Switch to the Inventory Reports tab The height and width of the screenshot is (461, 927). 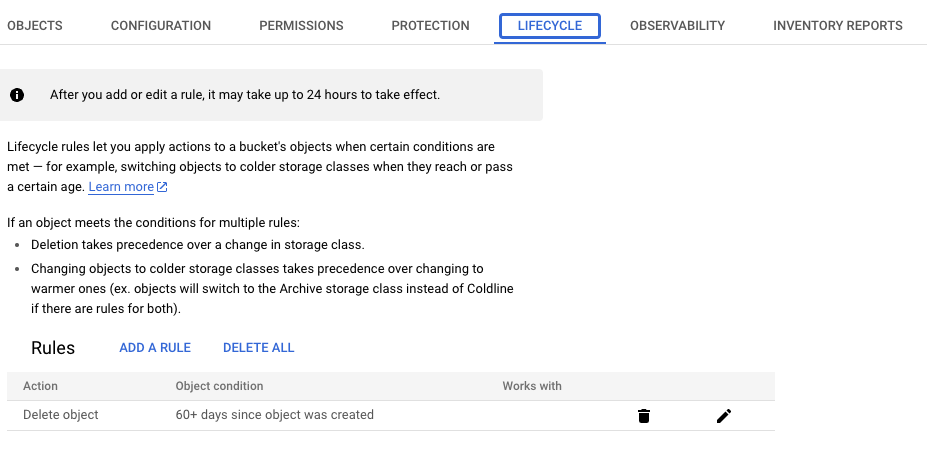[x=838, y=26]
